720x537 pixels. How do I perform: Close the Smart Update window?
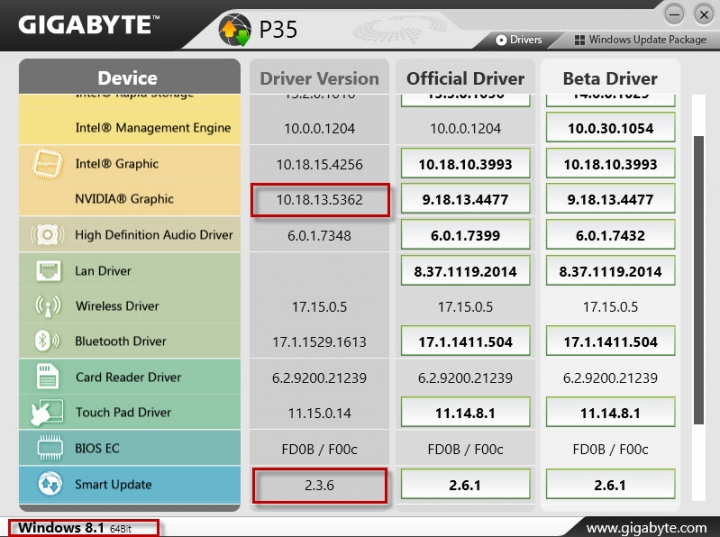pyautogui.click(x=703, y=14)
